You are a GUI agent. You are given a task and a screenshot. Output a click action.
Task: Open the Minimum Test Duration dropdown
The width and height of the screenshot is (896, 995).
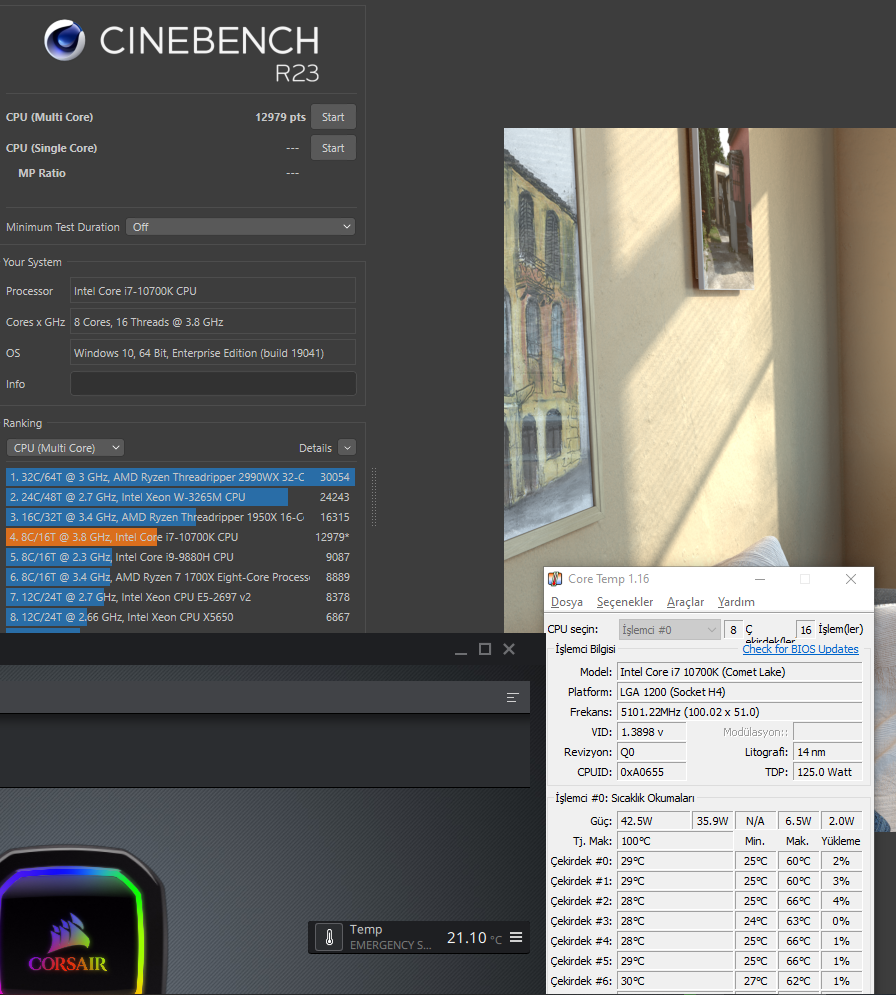pos(240,227)
